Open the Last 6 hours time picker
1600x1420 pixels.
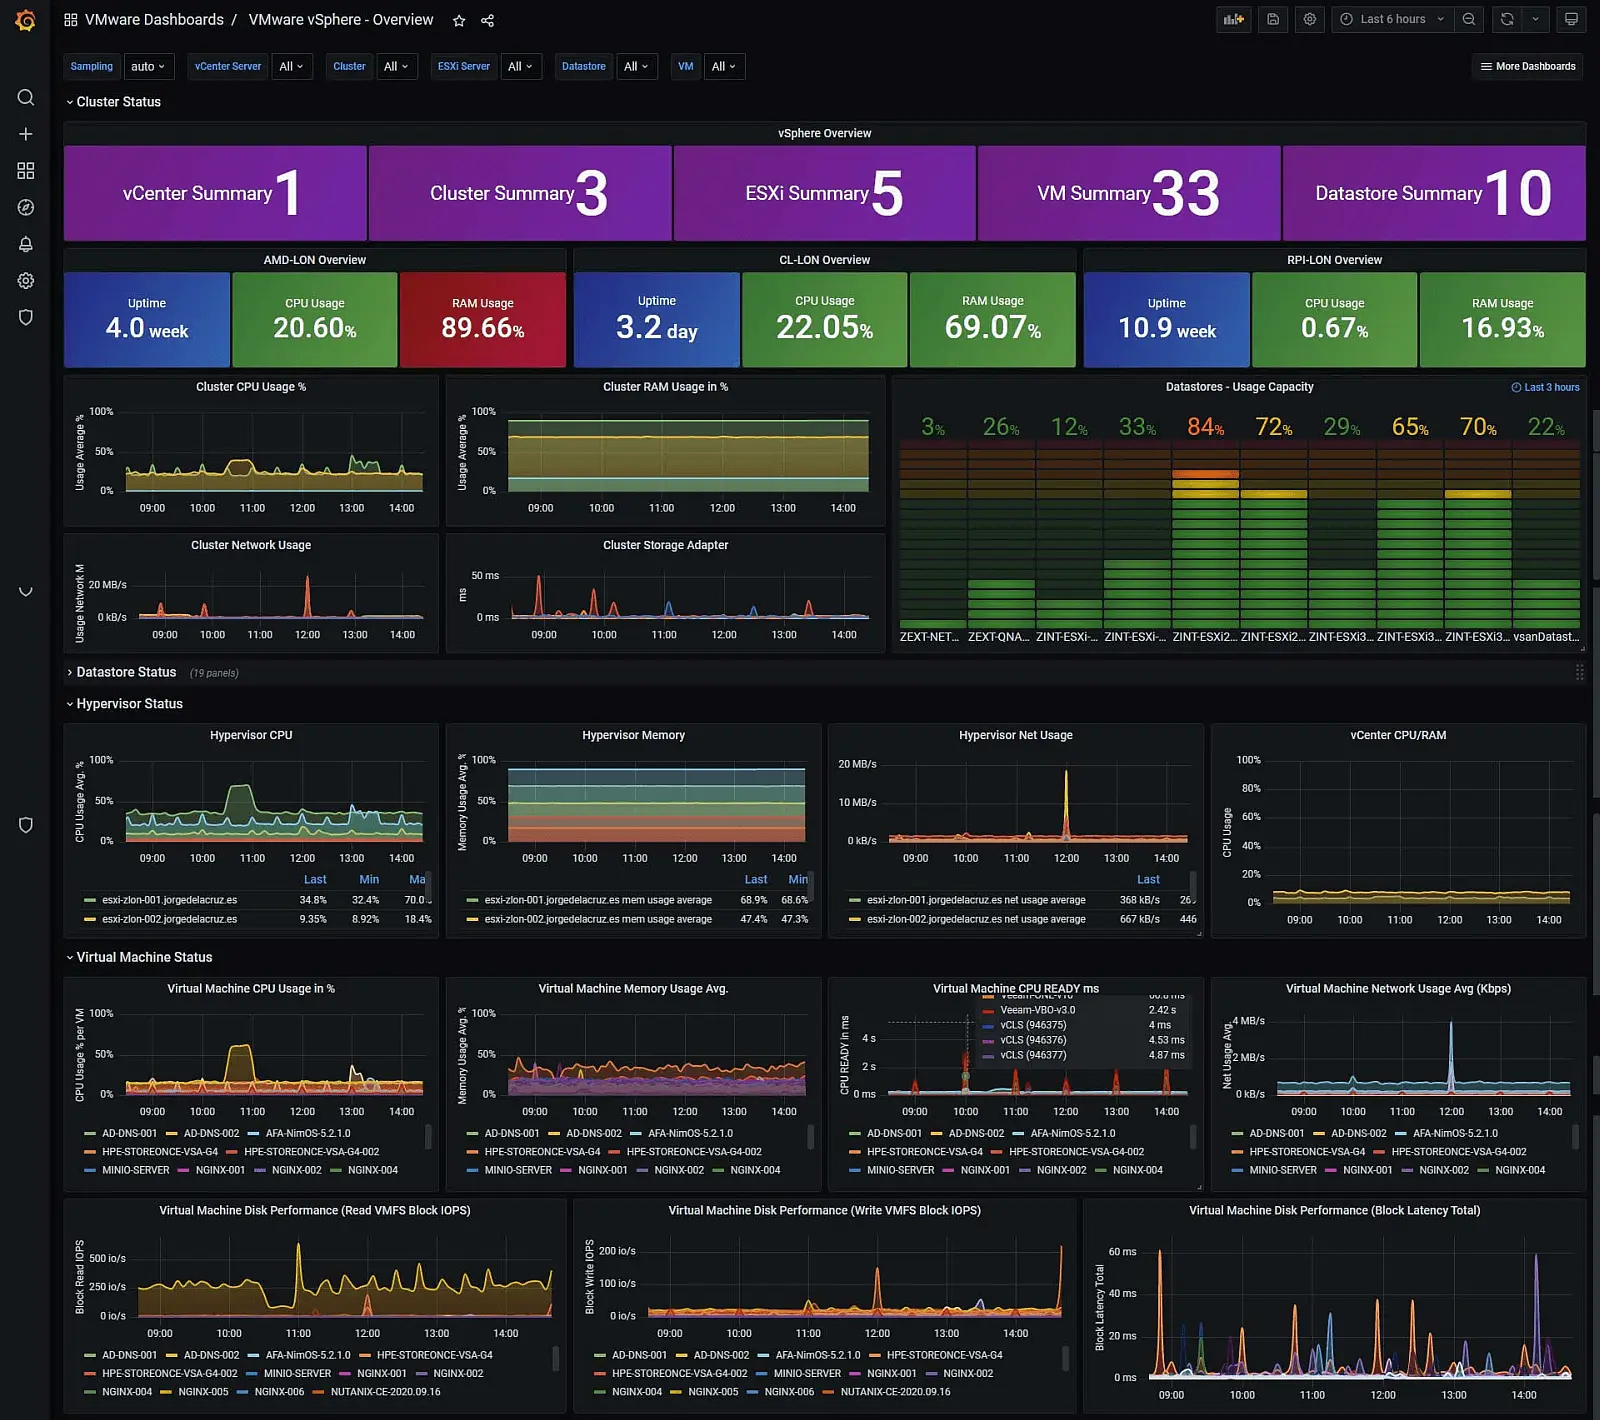pos(1392,19)
